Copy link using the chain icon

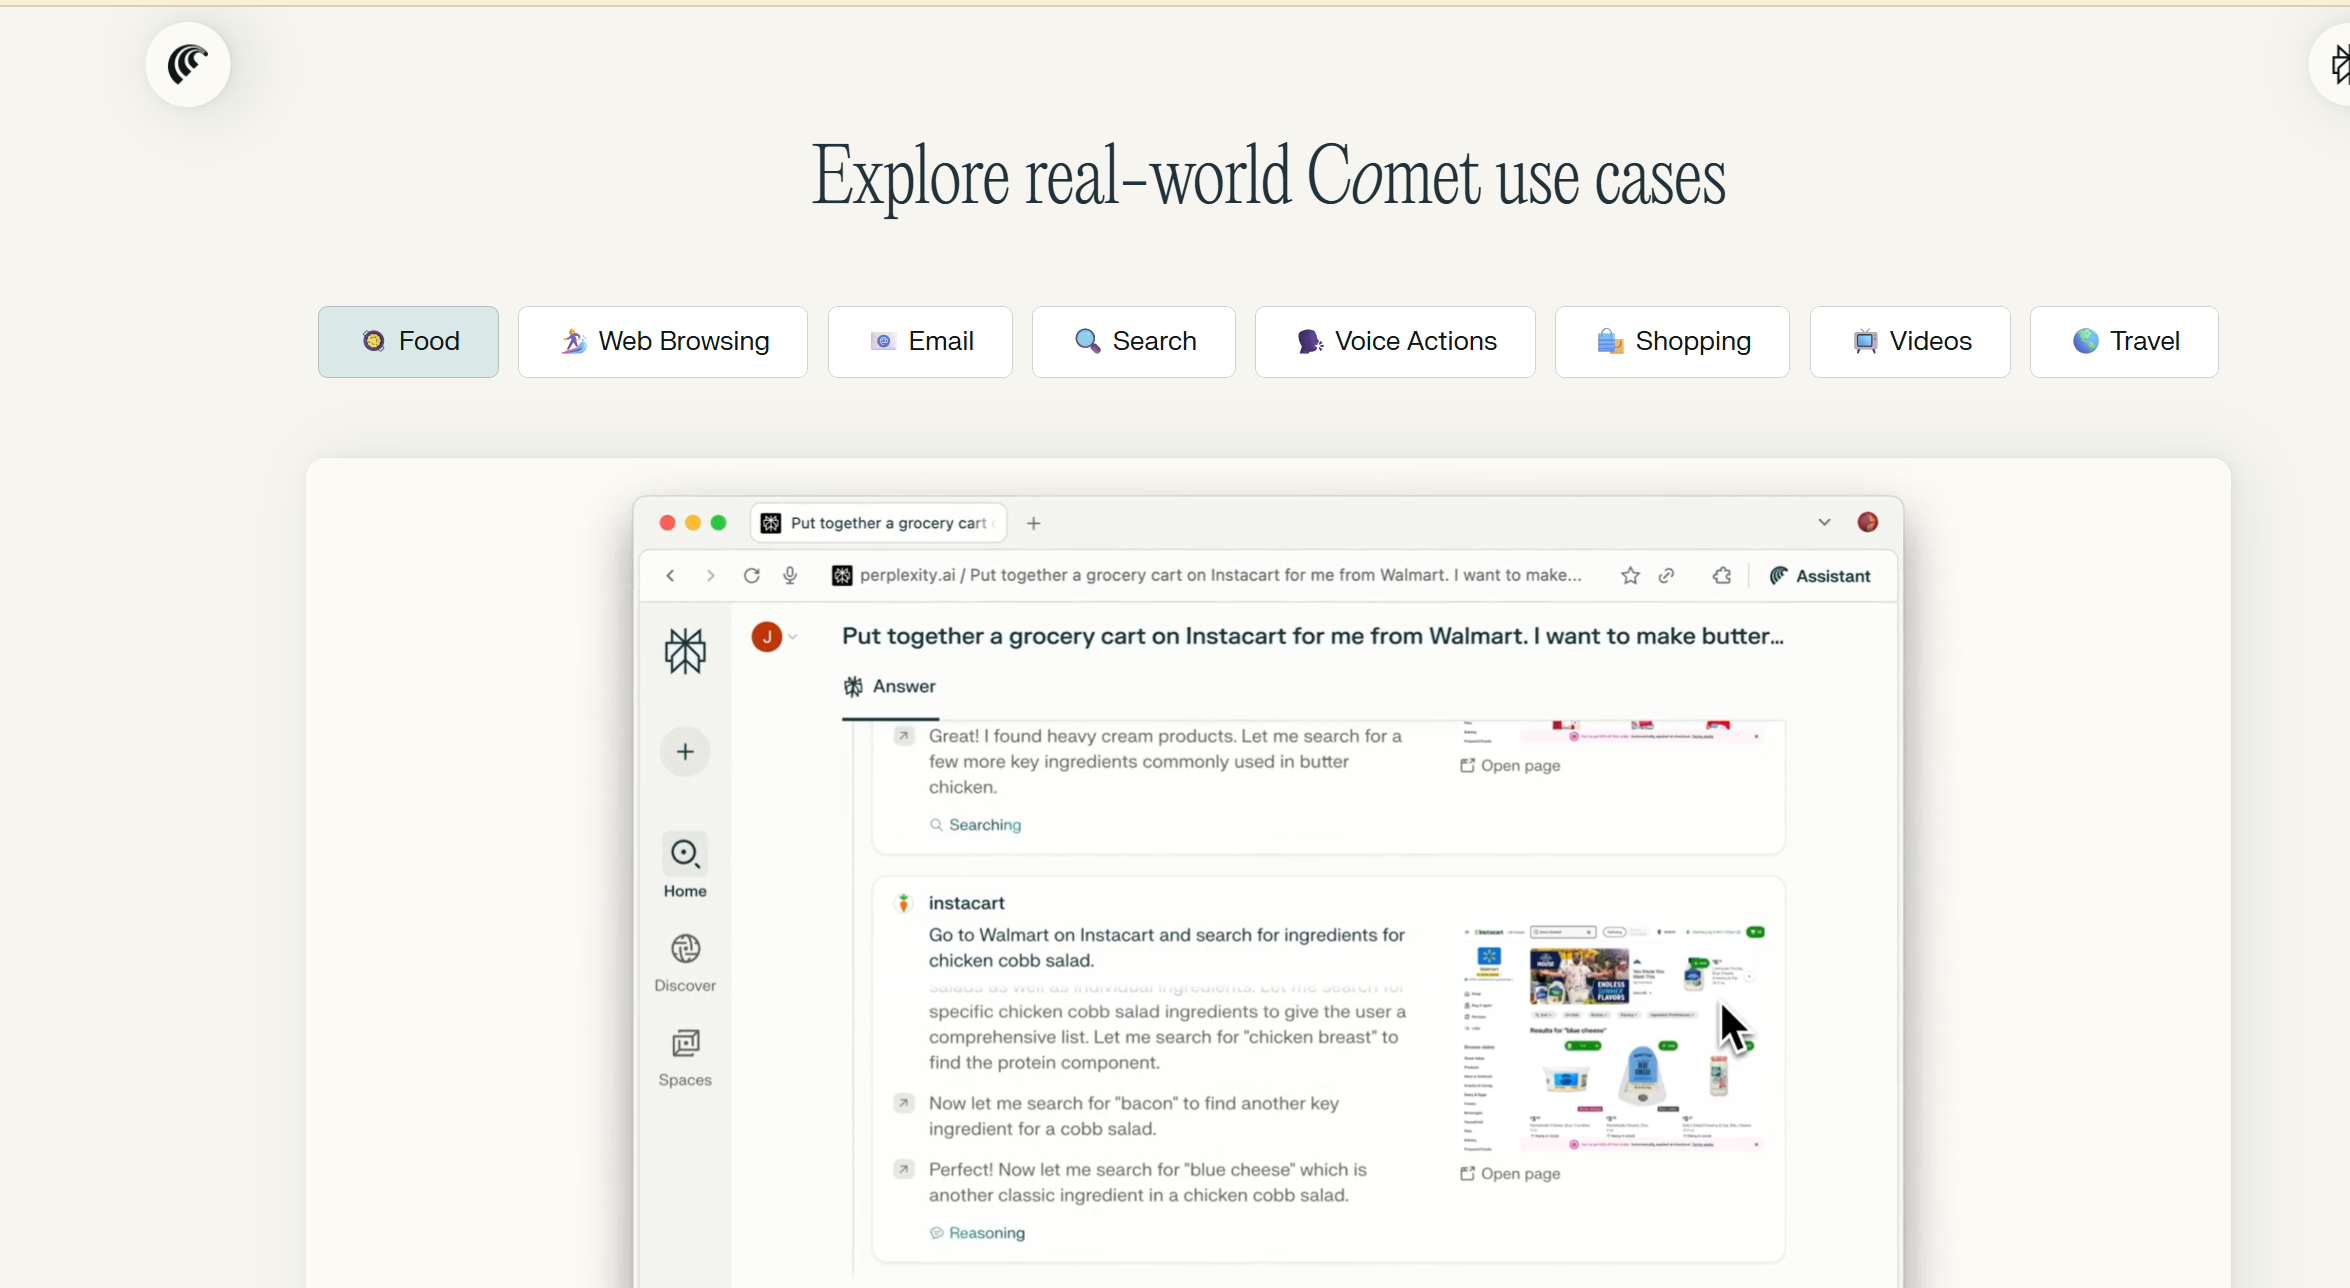[x=1667, y=576]
